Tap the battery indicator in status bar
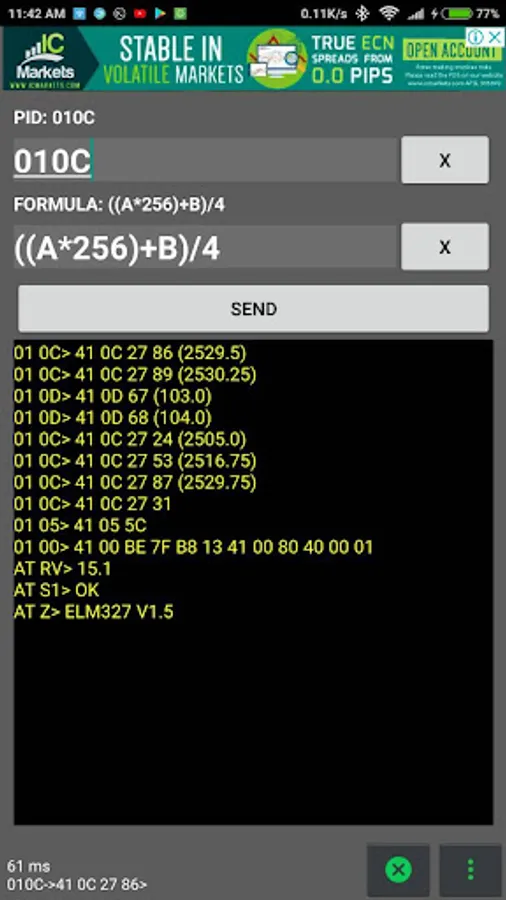The width and height of the screenshot is (506, 900). 457,13
